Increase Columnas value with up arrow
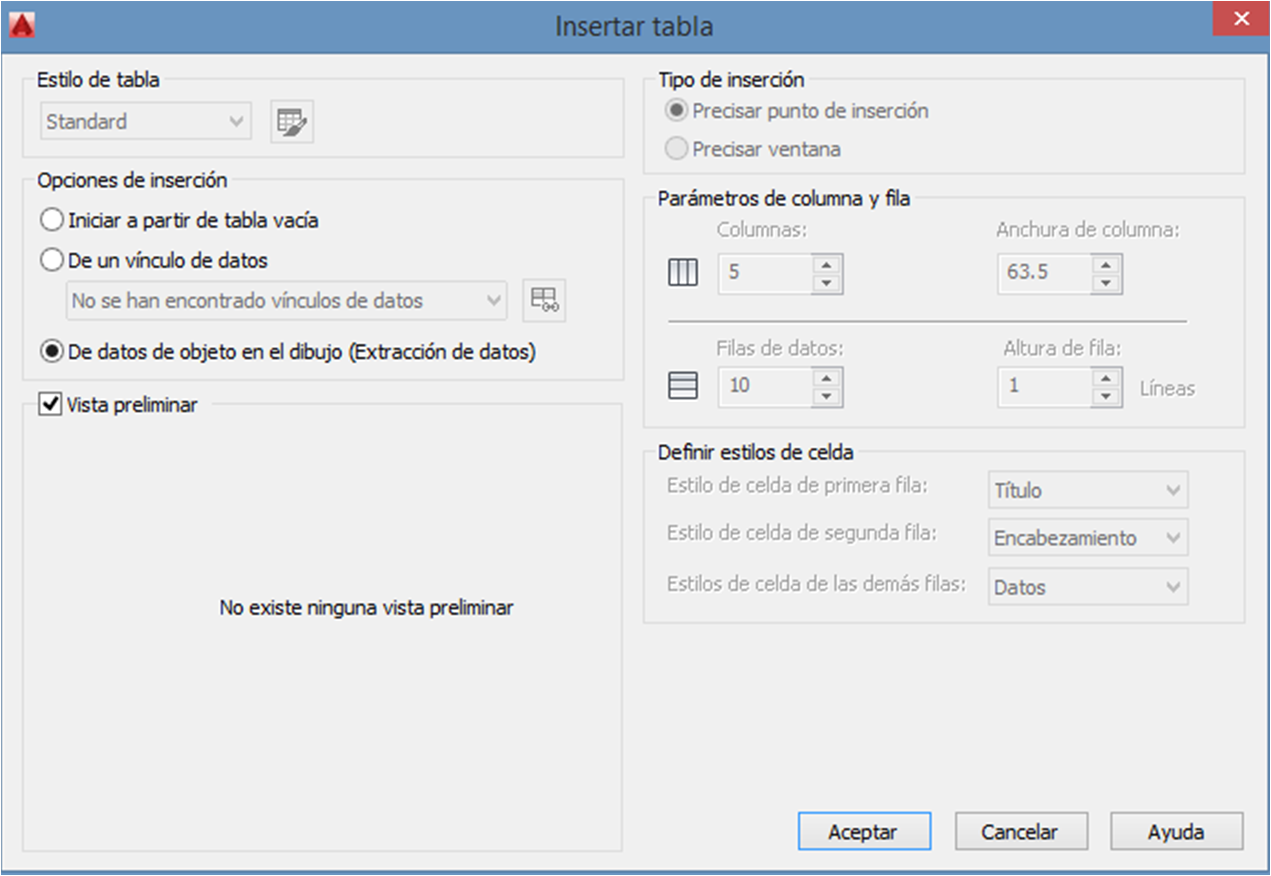Screen dimensions: 1271x876 (826, 264)
